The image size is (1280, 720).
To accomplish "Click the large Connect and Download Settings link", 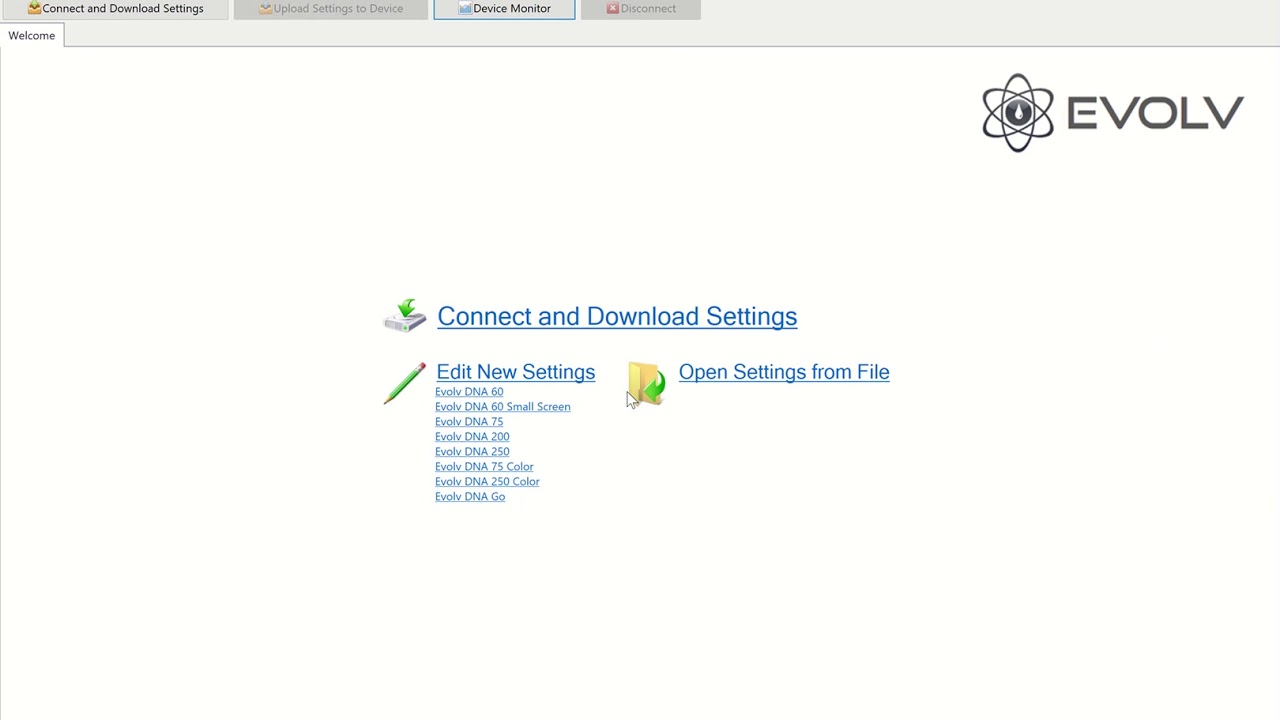I will pos(617,317).
